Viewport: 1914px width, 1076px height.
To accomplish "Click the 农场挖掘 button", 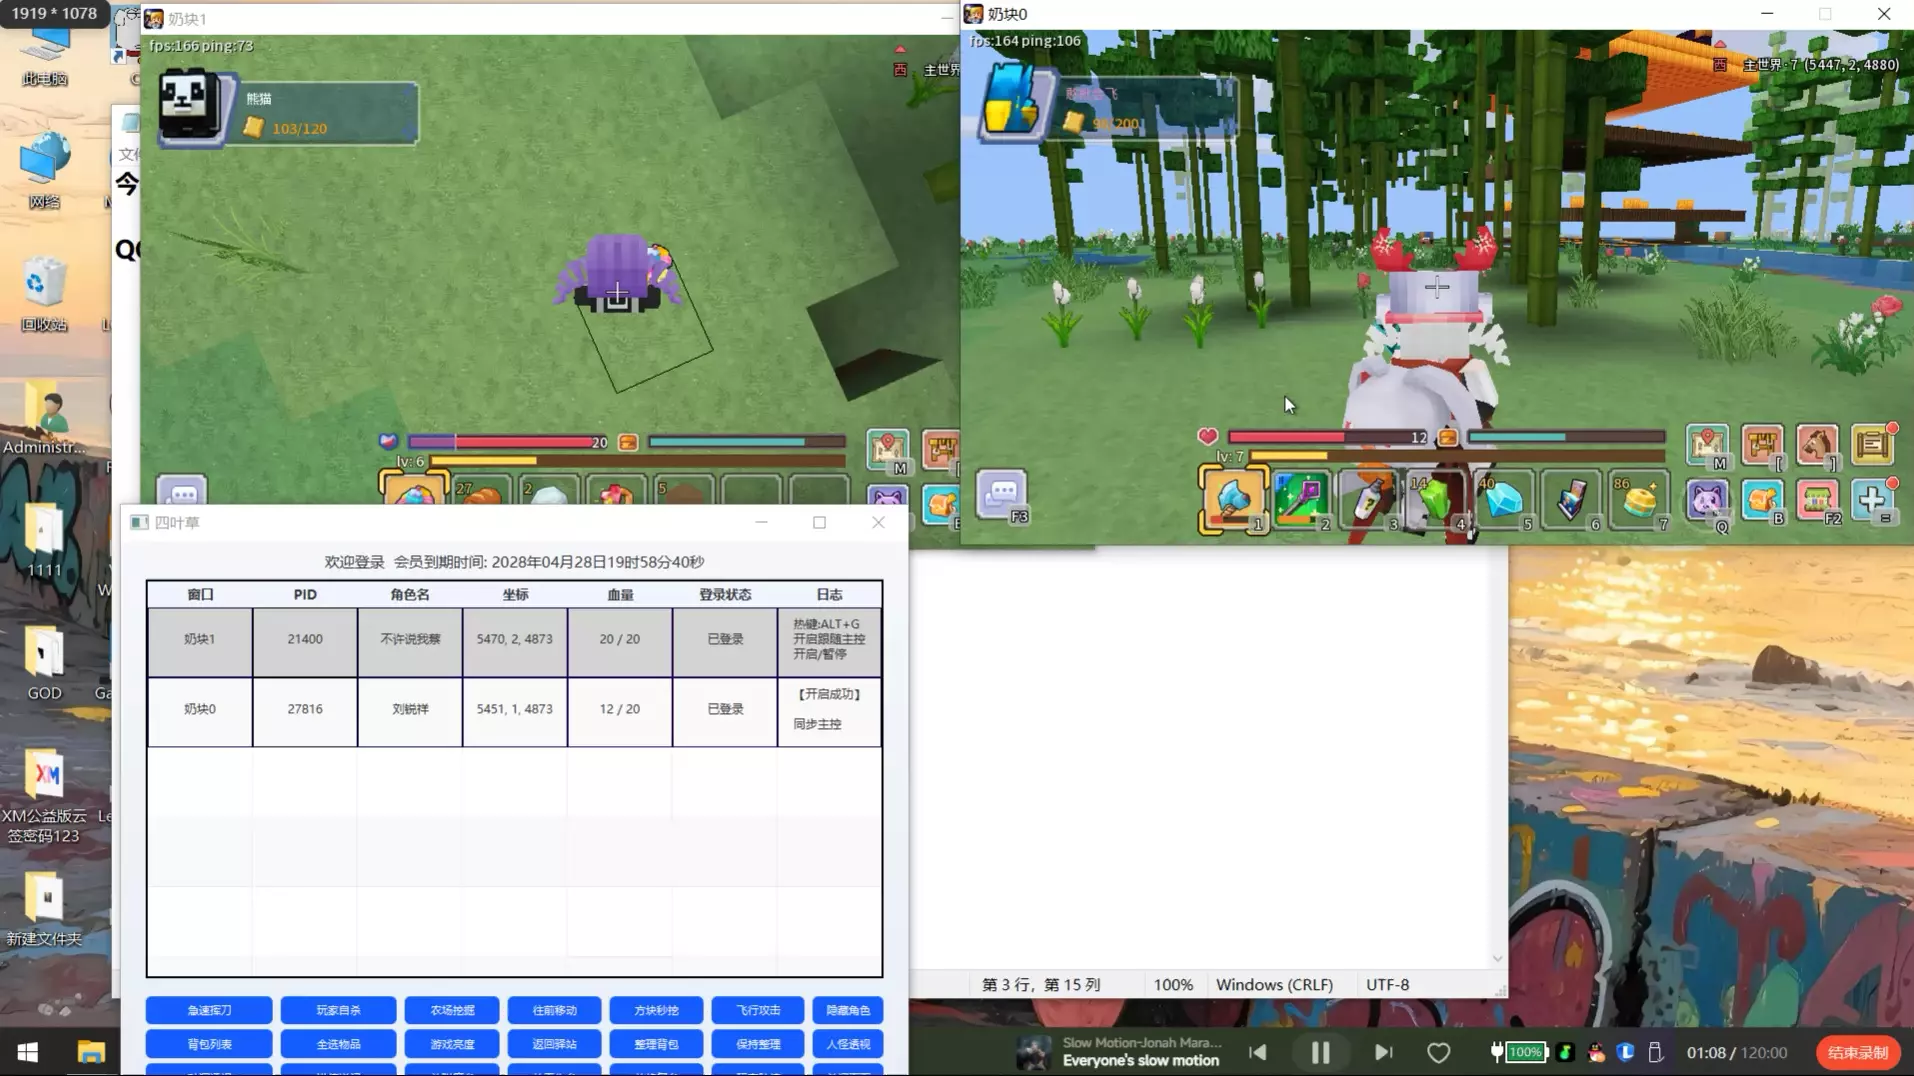I will tap(452, 1011).
